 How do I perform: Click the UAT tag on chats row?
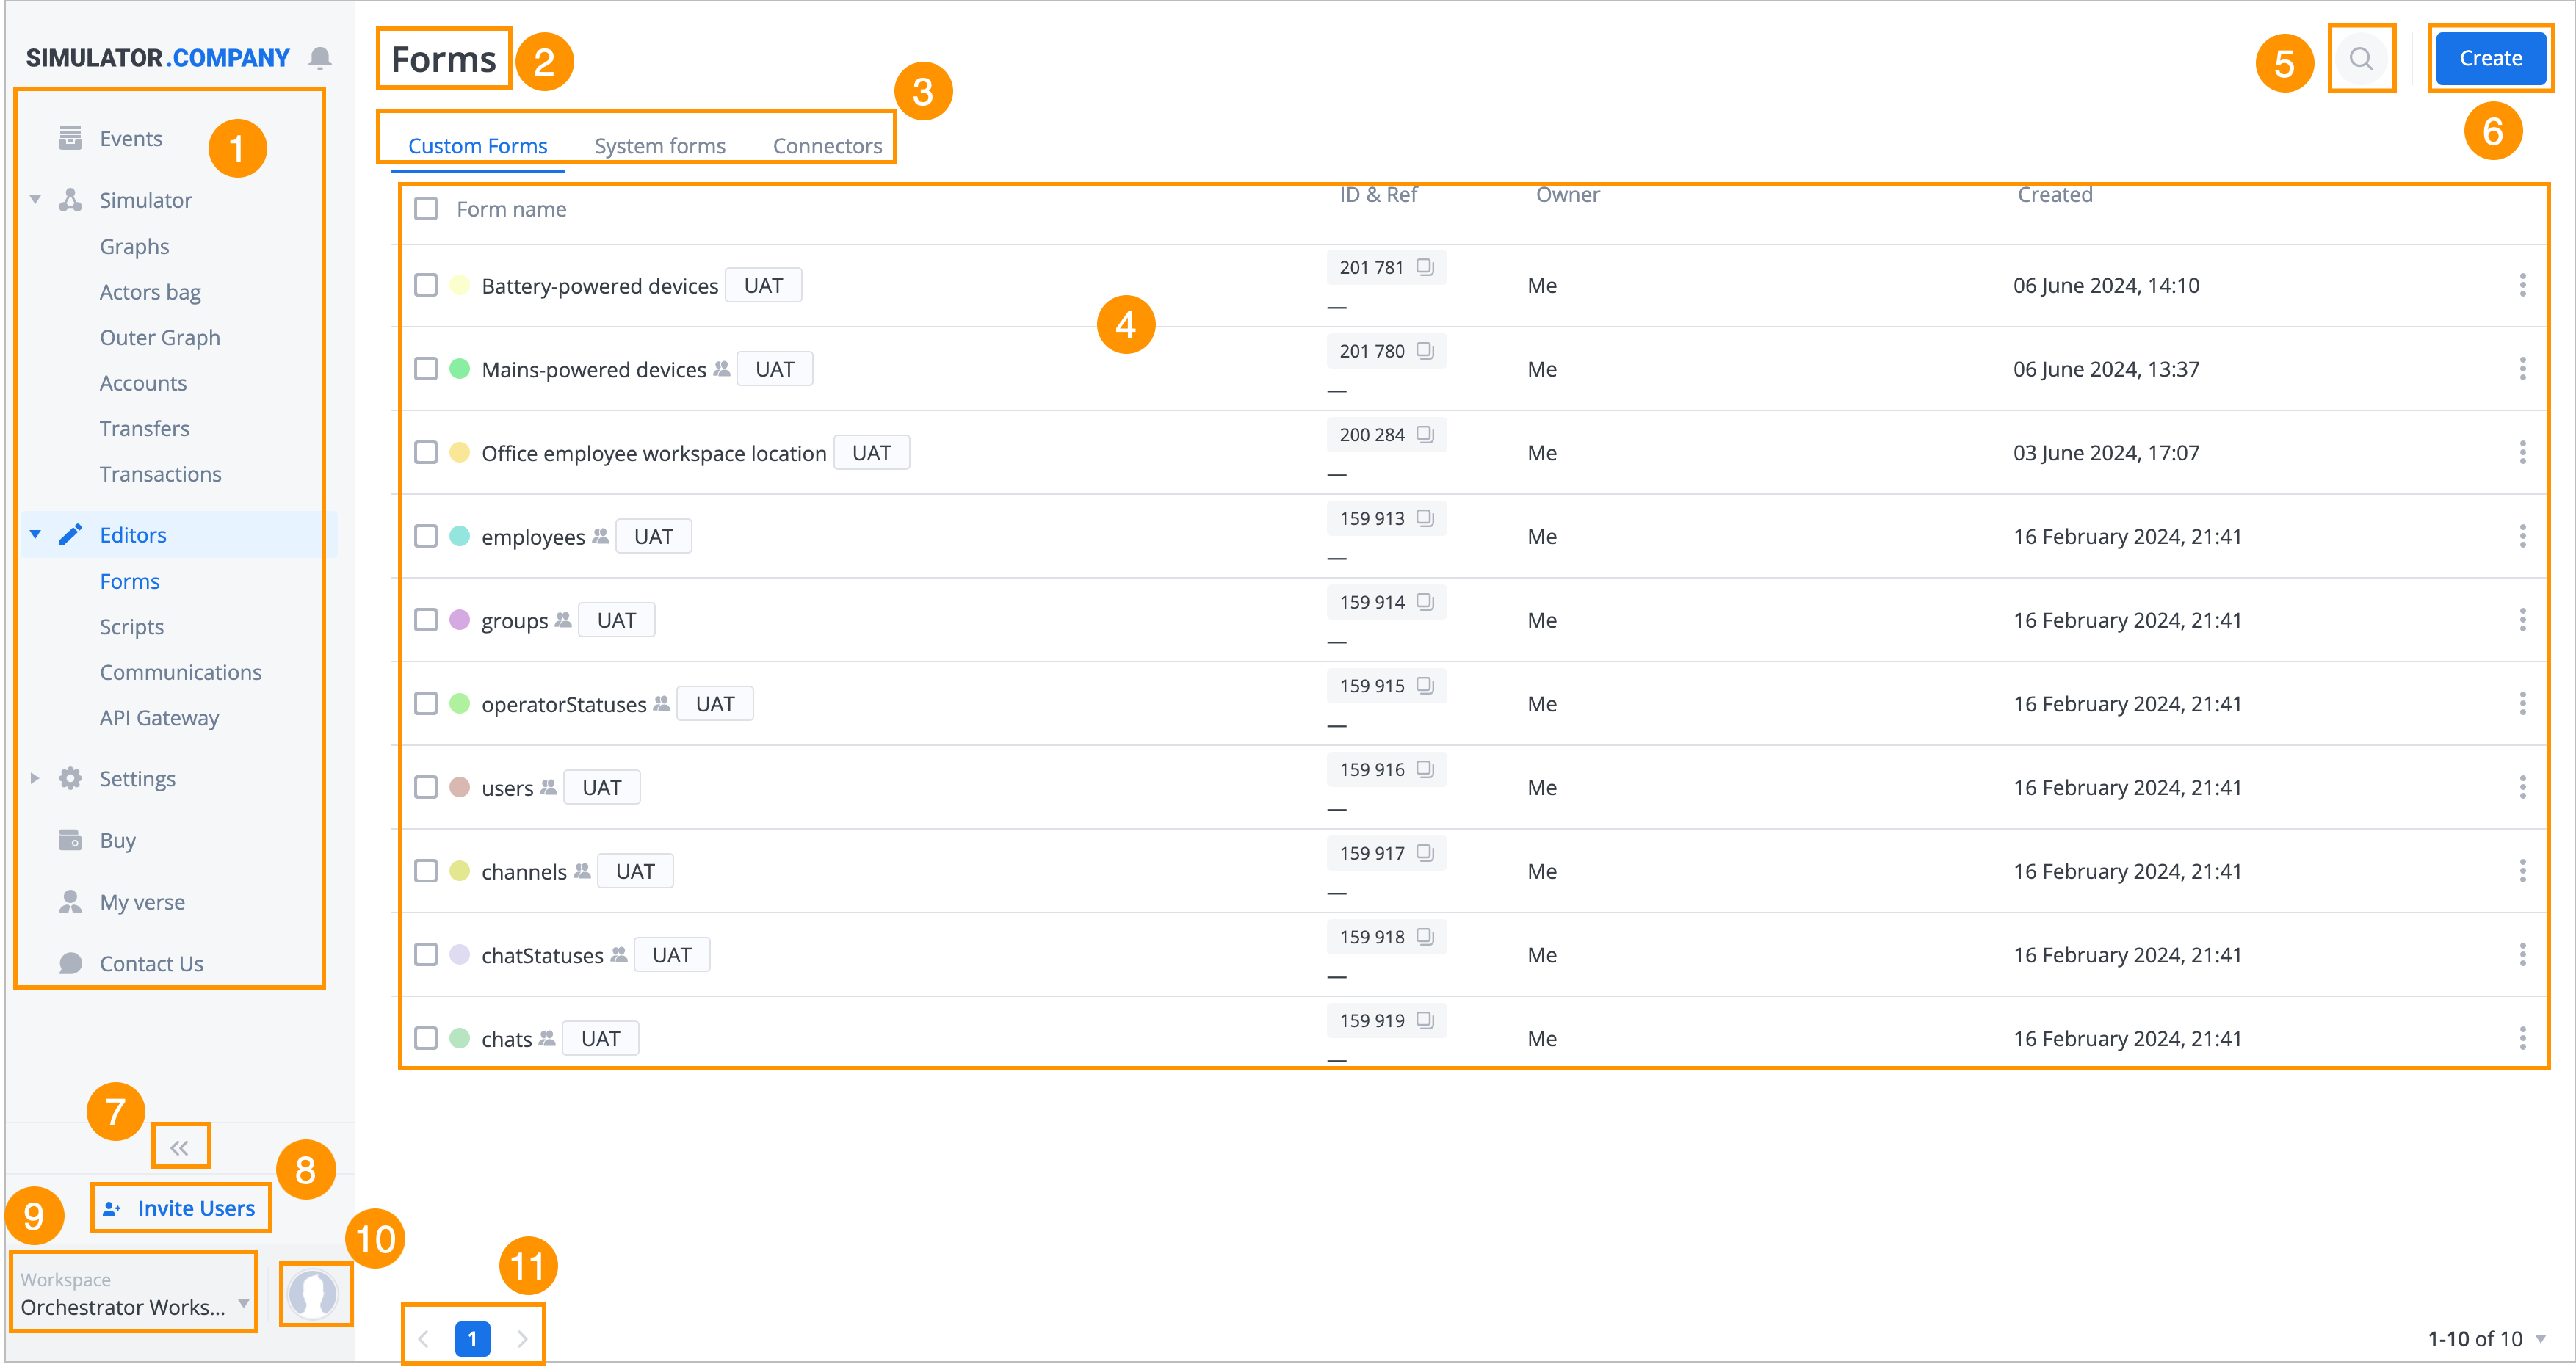tap(600, 1039)
